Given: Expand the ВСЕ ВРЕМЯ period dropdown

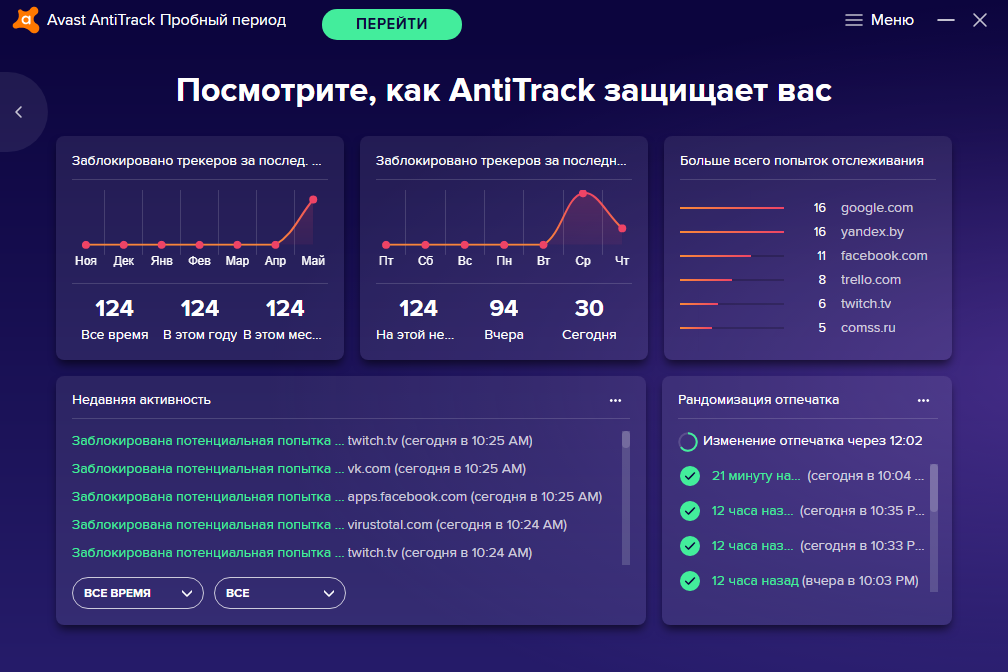Looking at the screenshot, I should [138, 593].
